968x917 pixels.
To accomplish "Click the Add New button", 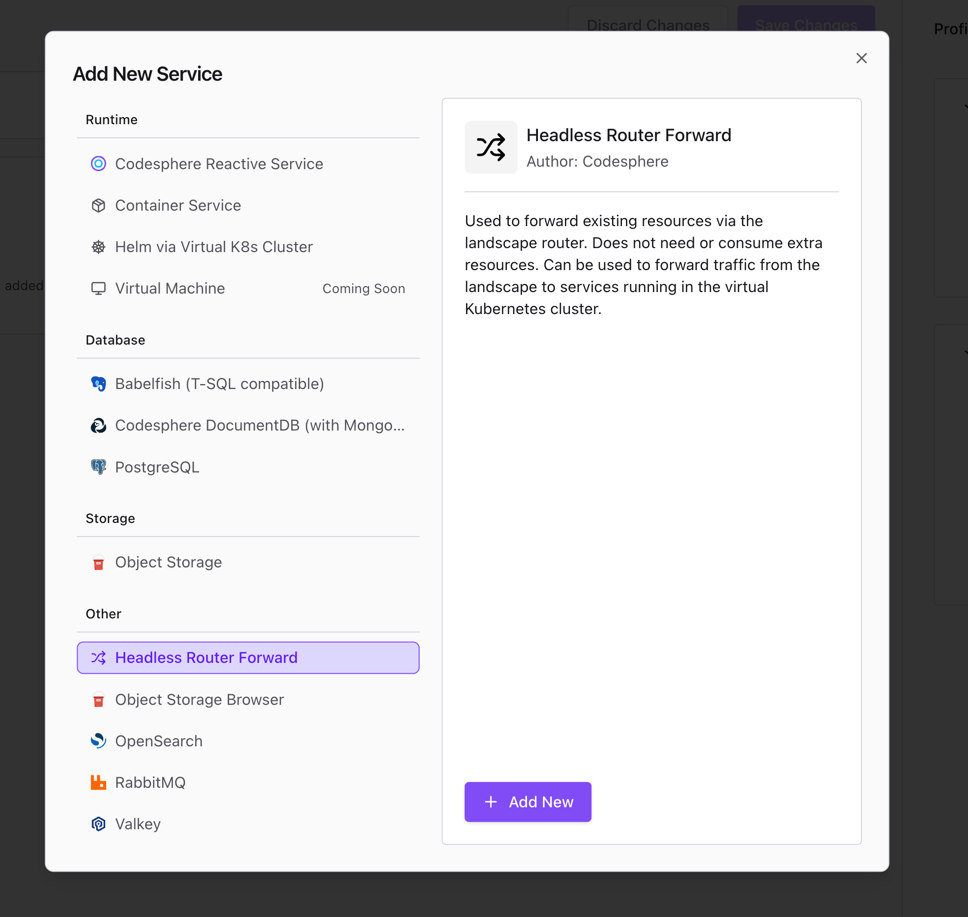I will [x=528, y=802].
